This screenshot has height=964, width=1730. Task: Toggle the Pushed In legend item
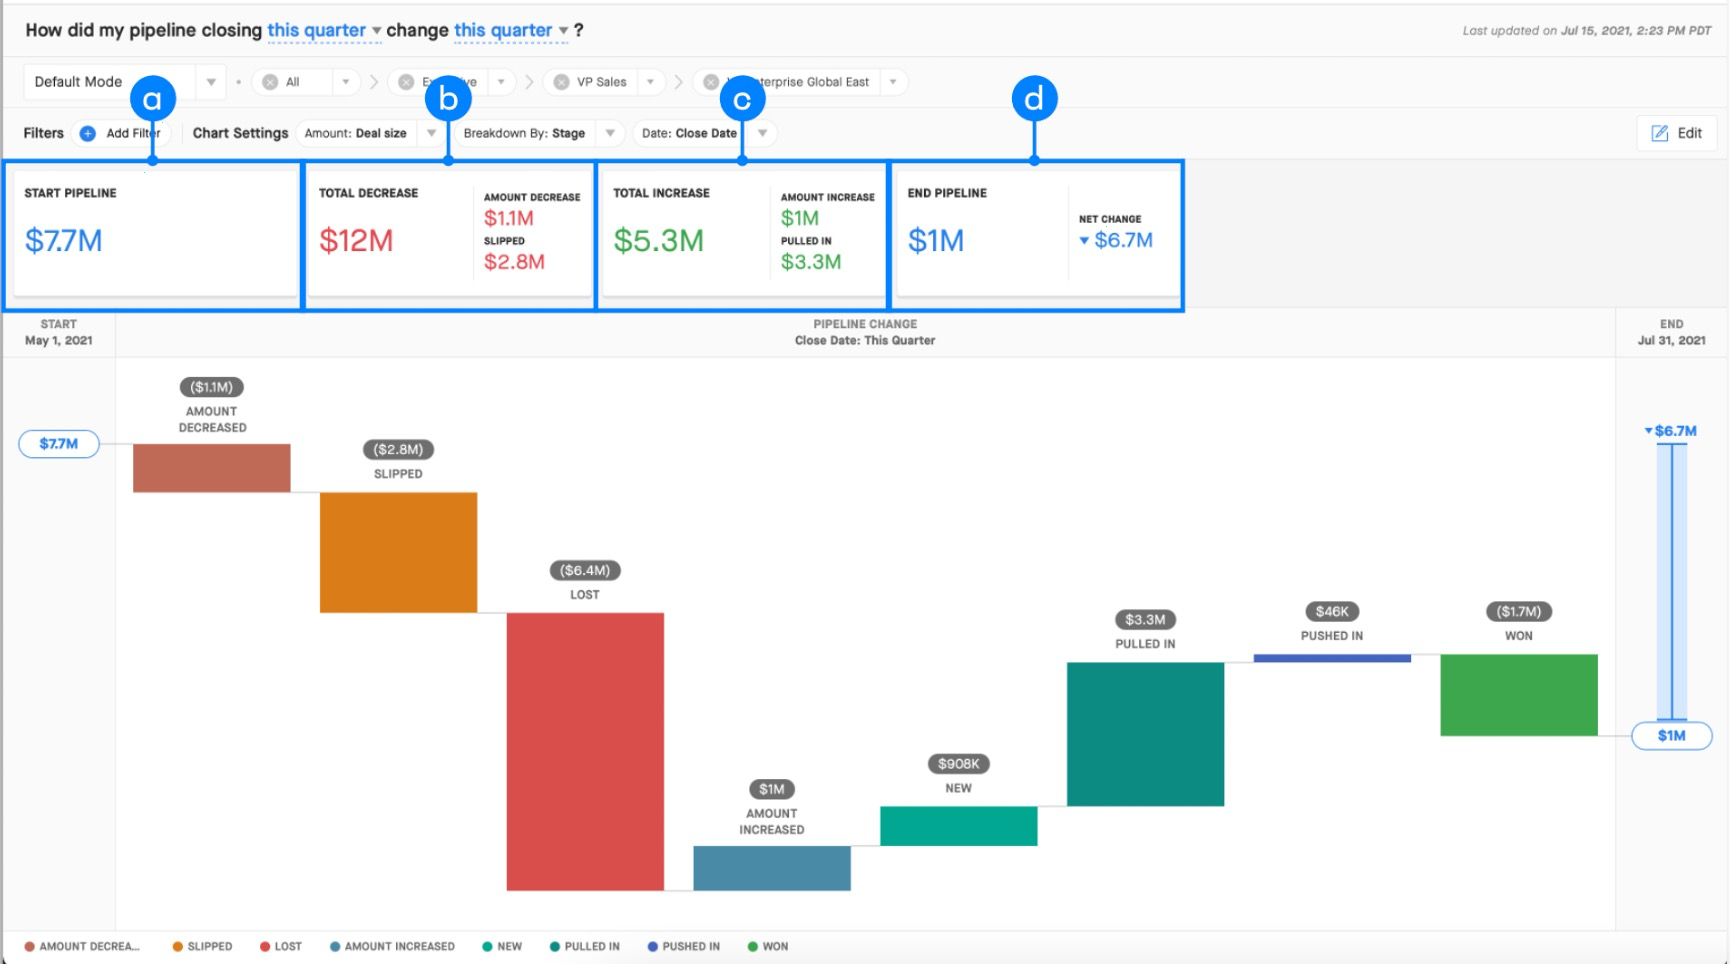[x=684, y=946]
